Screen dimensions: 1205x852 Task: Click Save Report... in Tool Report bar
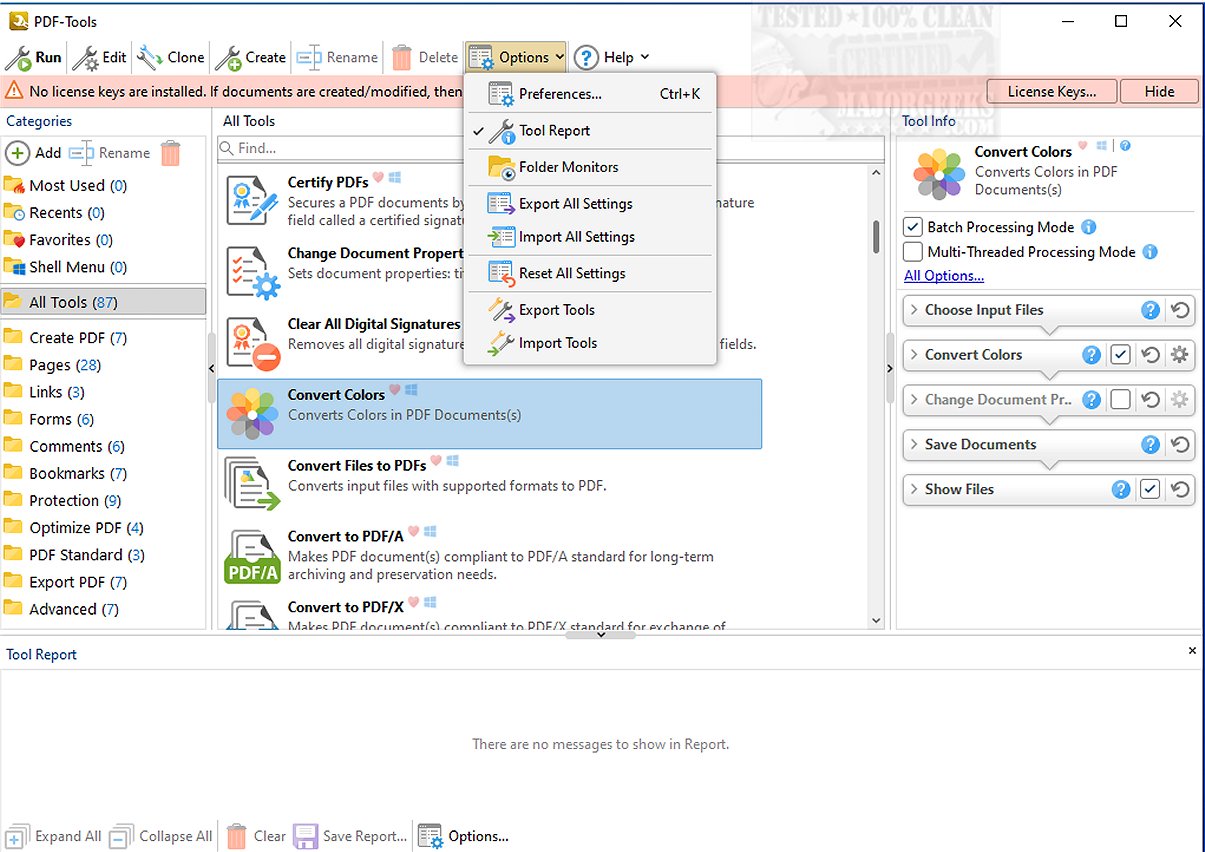point(350,836)
